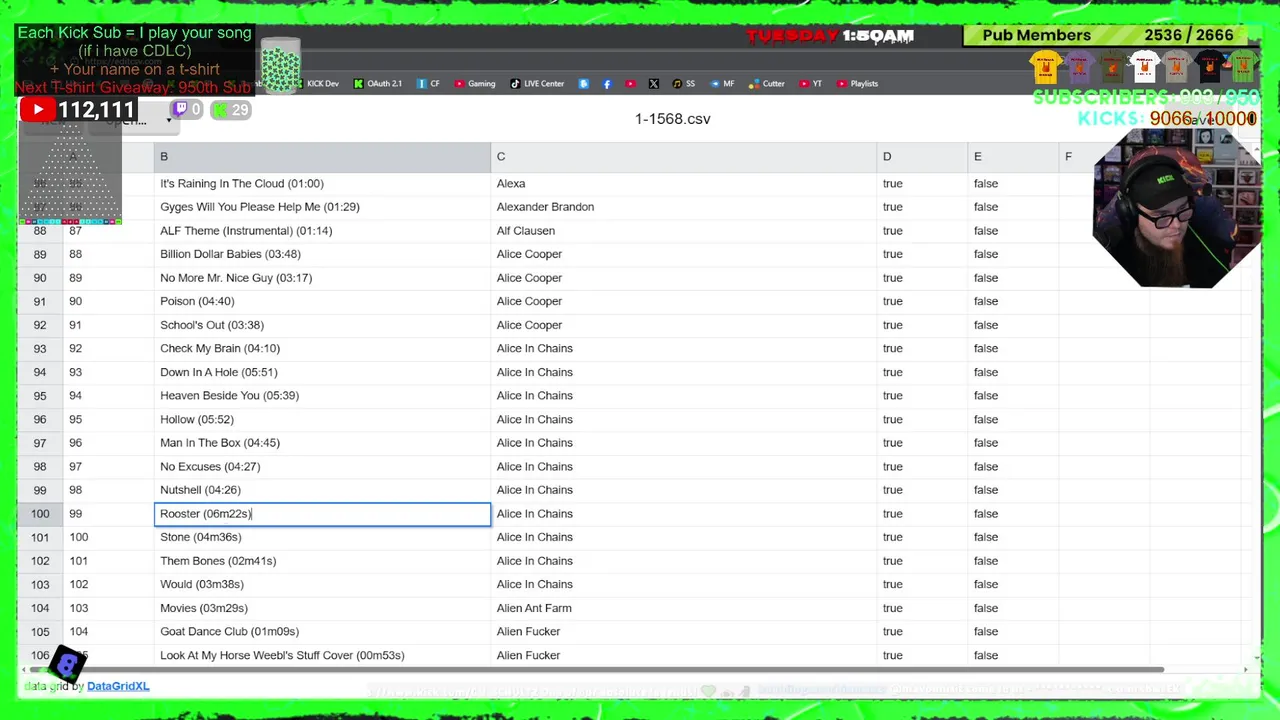The image size is (1280, 720).
Task: Select cell 'It's Raining In The Cloud (01:00)'
Action: click(322, 184)
